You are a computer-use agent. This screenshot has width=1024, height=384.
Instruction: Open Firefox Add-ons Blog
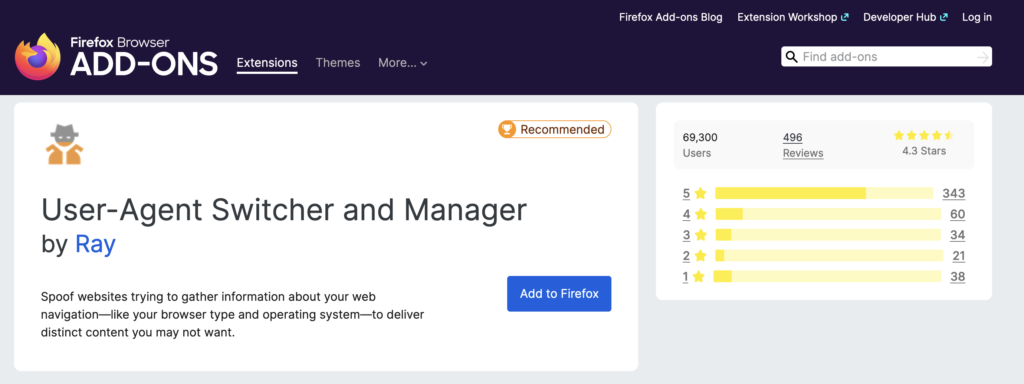[671, 18]
